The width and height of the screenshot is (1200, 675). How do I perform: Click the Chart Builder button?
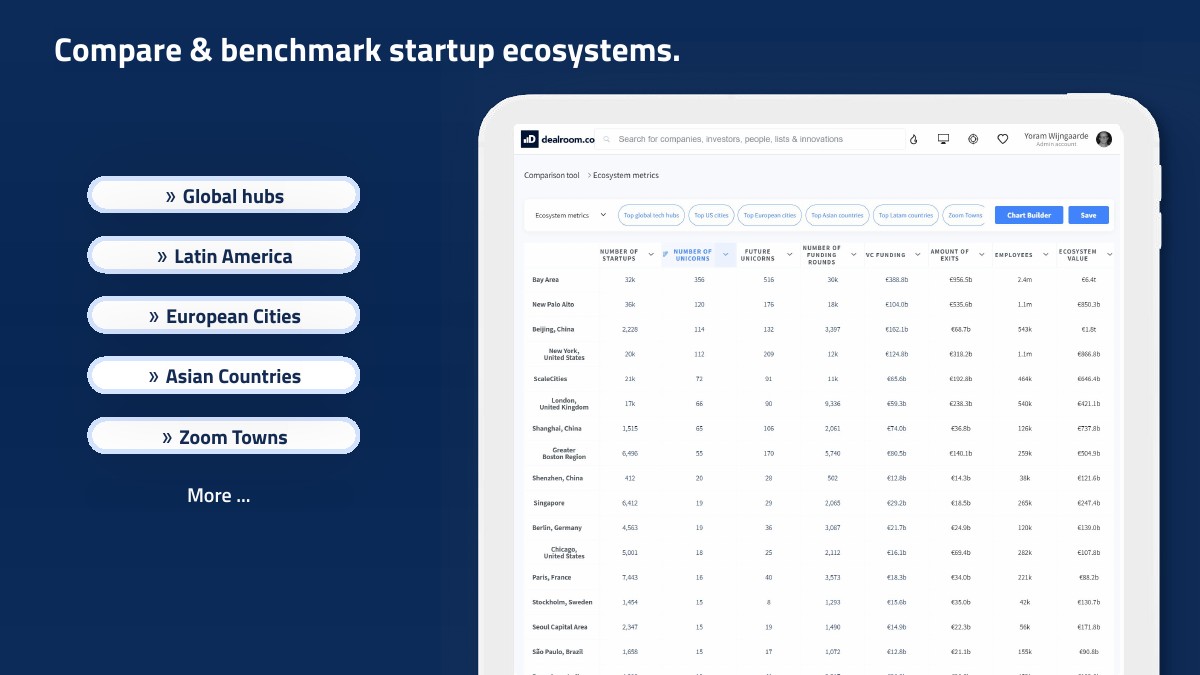pyautogui.click(x=1028, y=215)
